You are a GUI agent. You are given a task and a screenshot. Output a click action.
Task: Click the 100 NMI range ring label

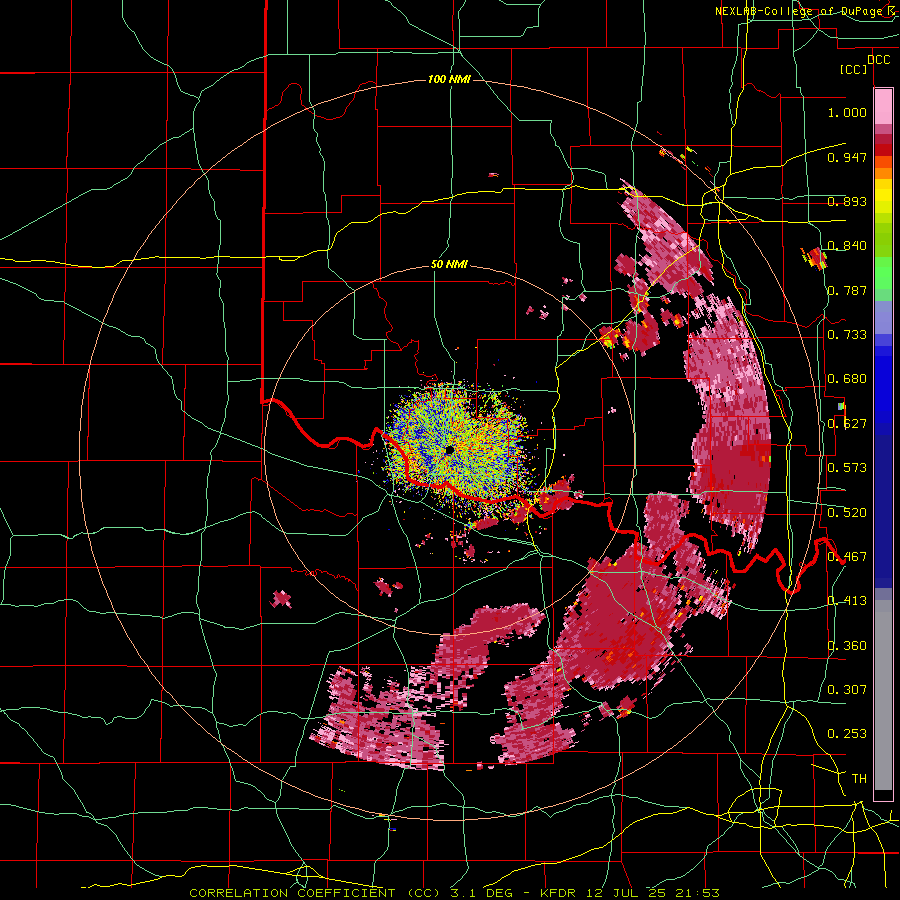point(449,79)
